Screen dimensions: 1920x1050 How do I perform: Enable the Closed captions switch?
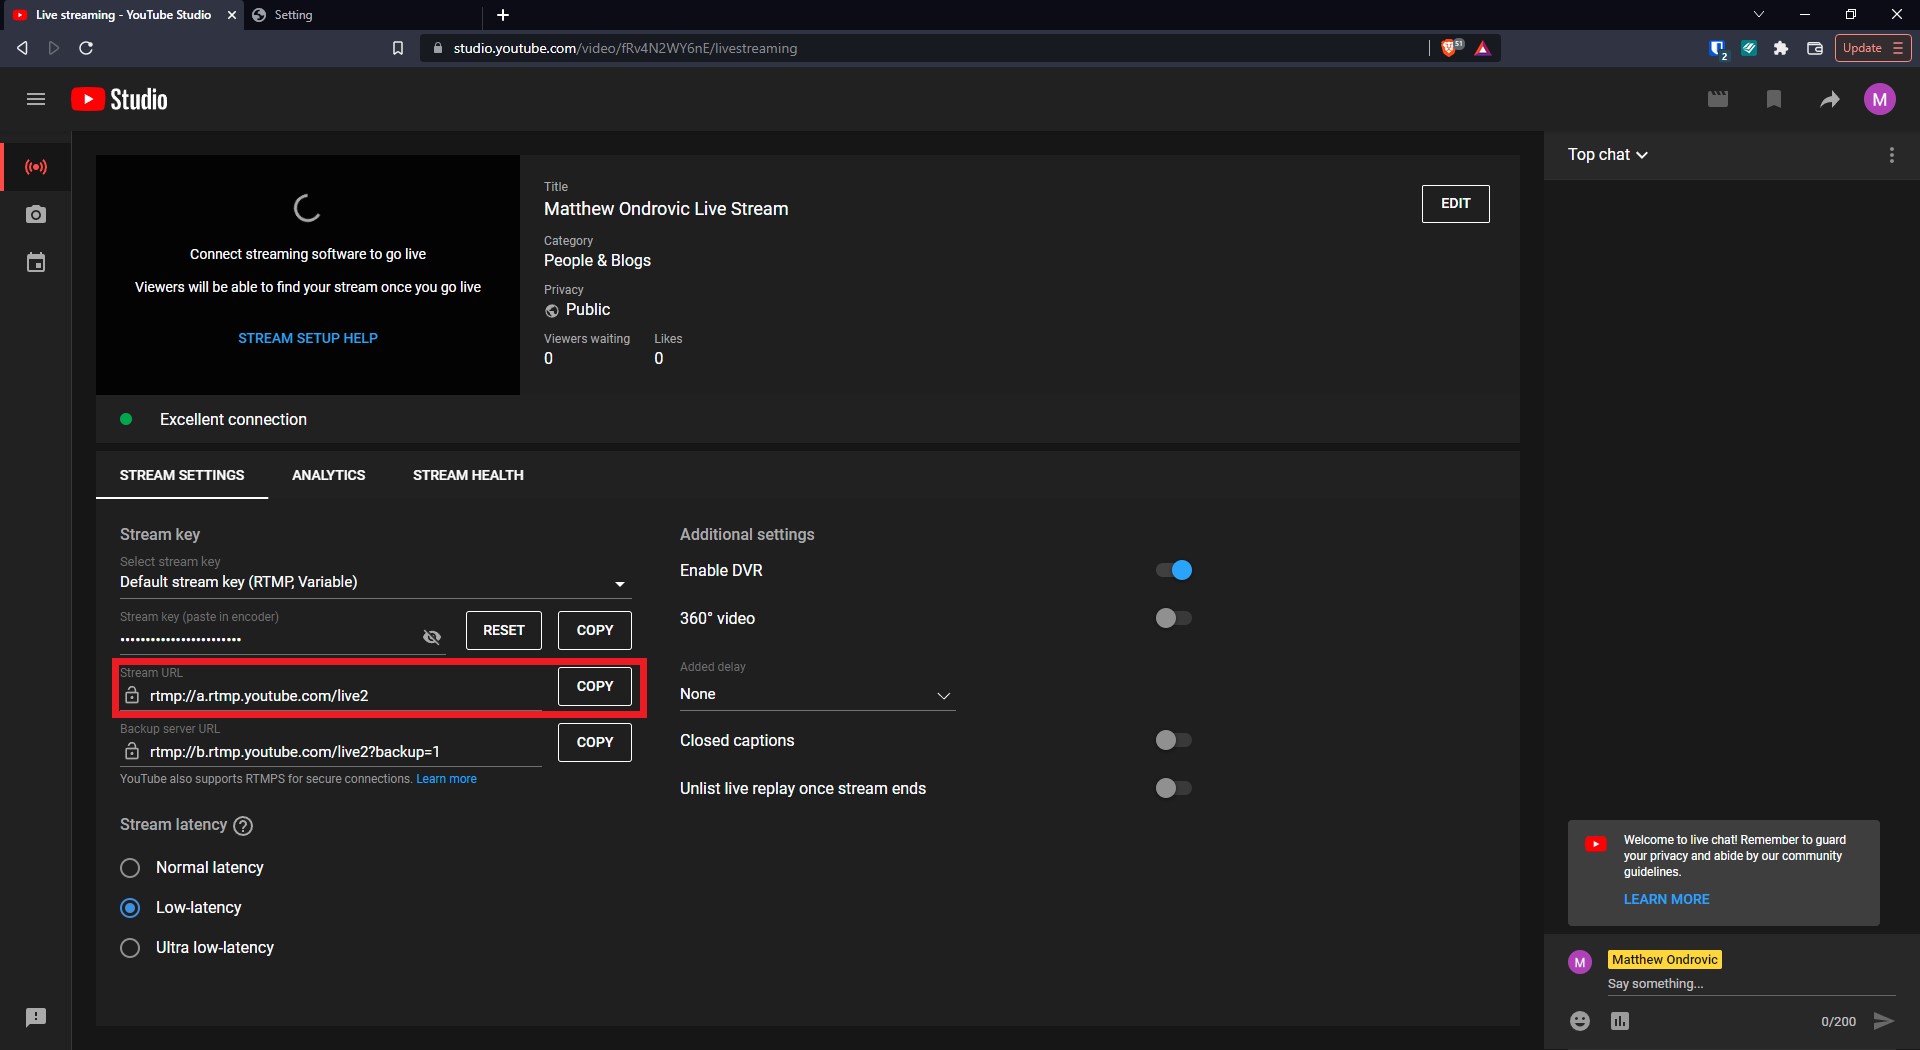pyautogui.click(x=1174, y=740)
